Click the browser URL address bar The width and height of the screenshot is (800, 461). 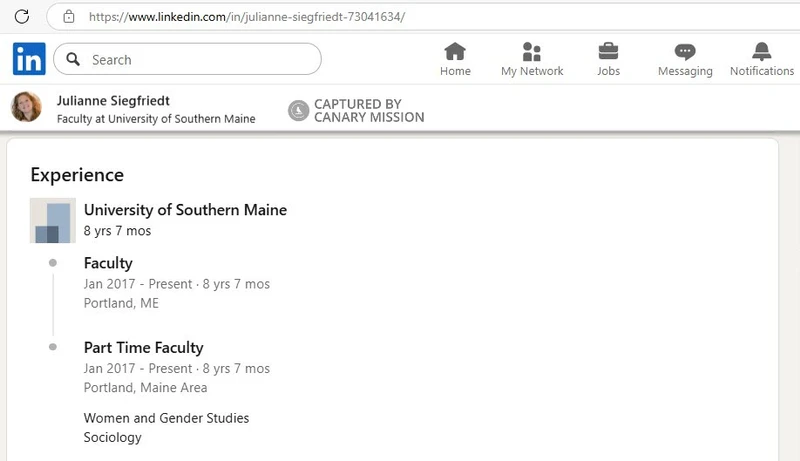pos(423,17)
